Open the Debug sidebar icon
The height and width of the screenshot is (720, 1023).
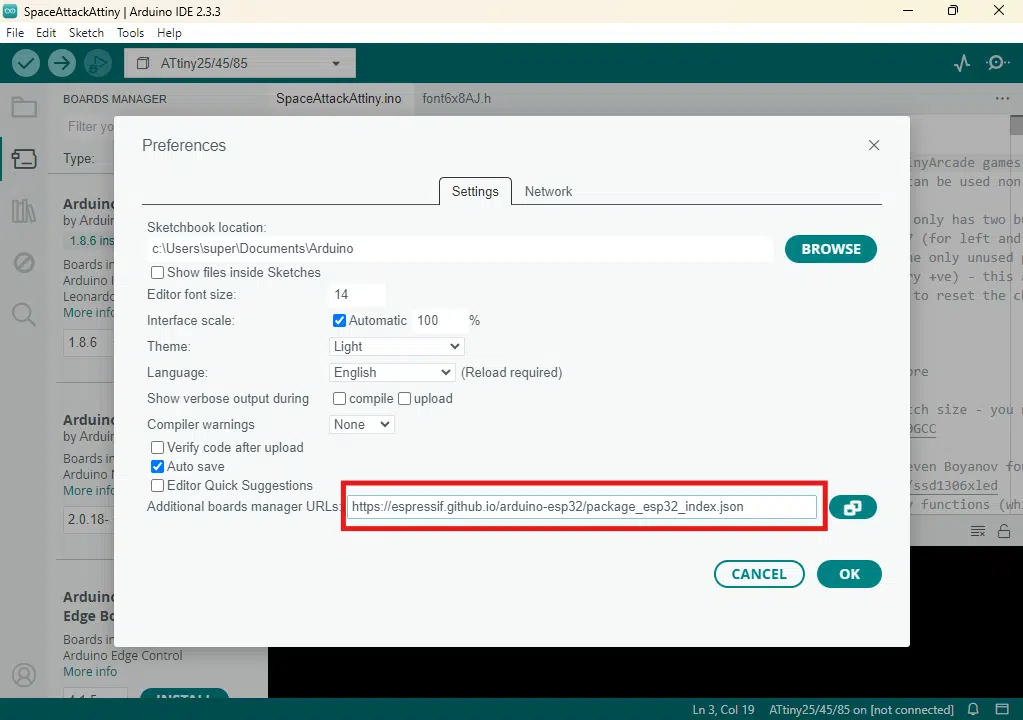click(x=24, y=263)
